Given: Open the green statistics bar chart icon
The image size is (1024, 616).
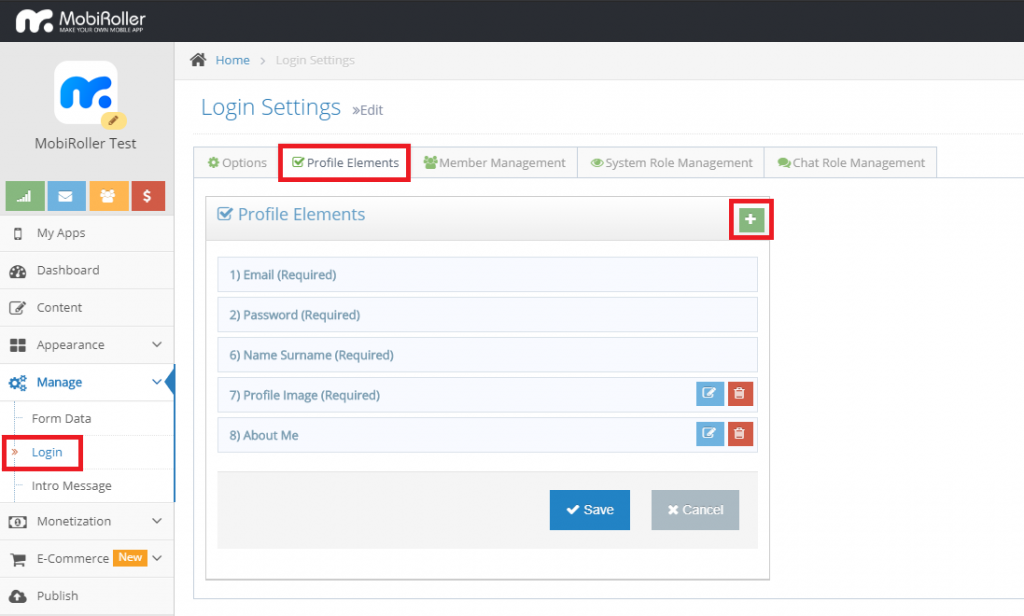Looking at the screenshot, I should (24, 196).
